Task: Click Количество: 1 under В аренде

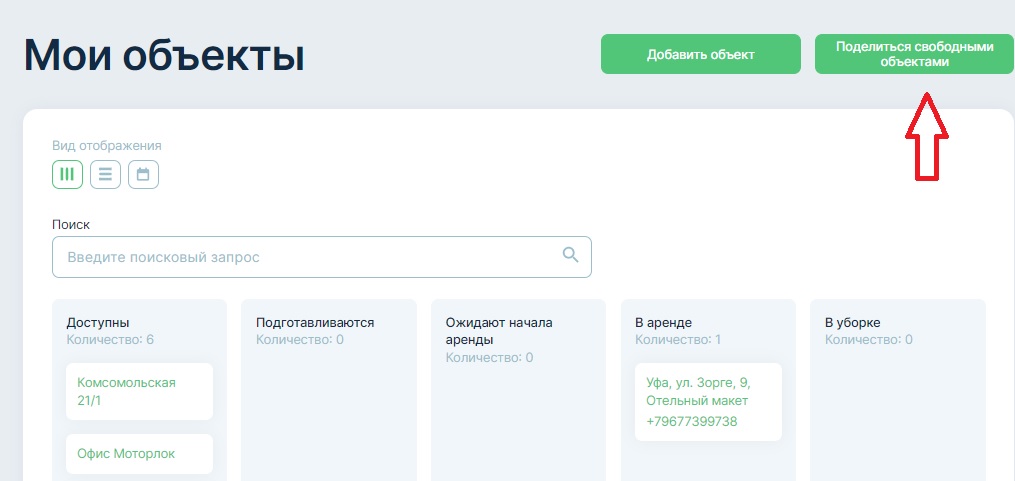Action: (x=678, y=340)
